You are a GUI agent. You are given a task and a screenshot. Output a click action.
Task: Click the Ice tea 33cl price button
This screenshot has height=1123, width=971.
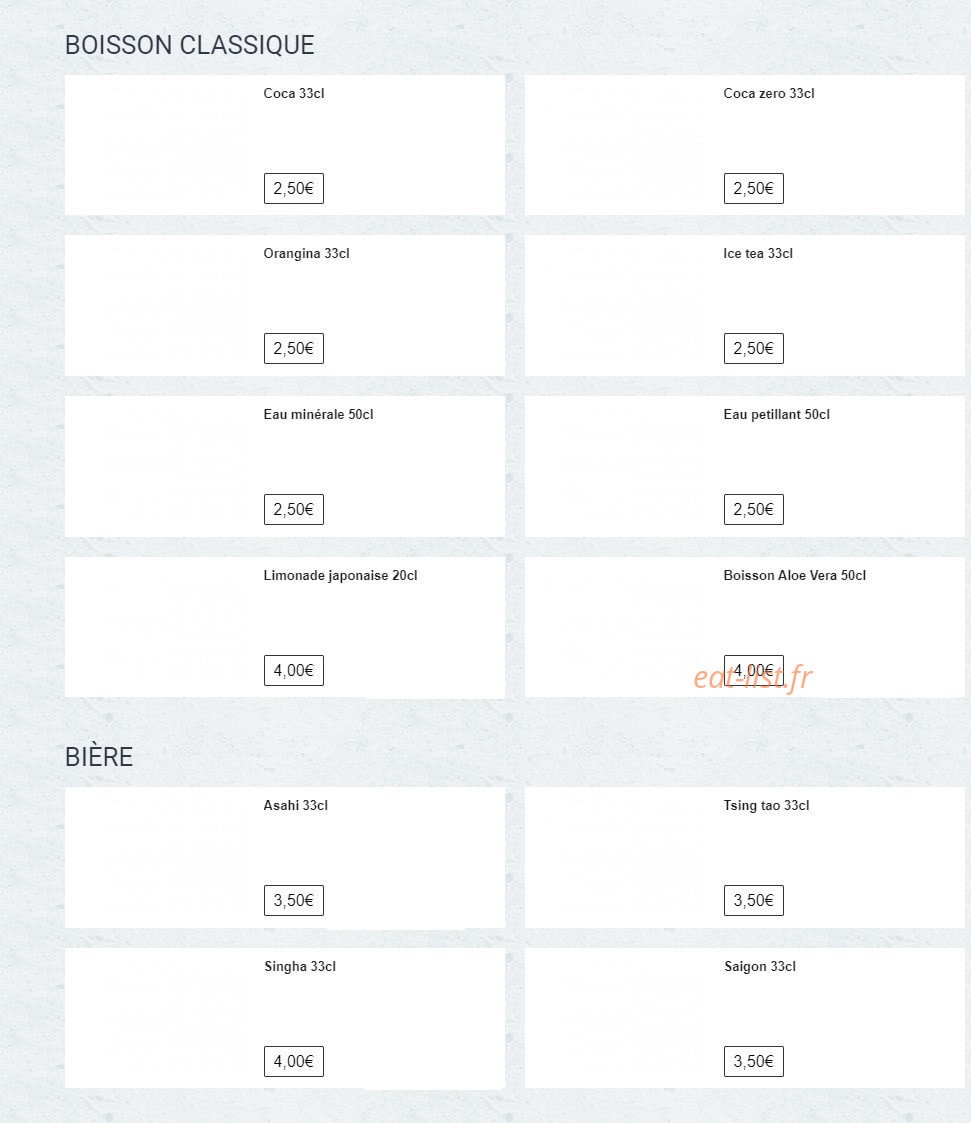(x=753, y=348)
